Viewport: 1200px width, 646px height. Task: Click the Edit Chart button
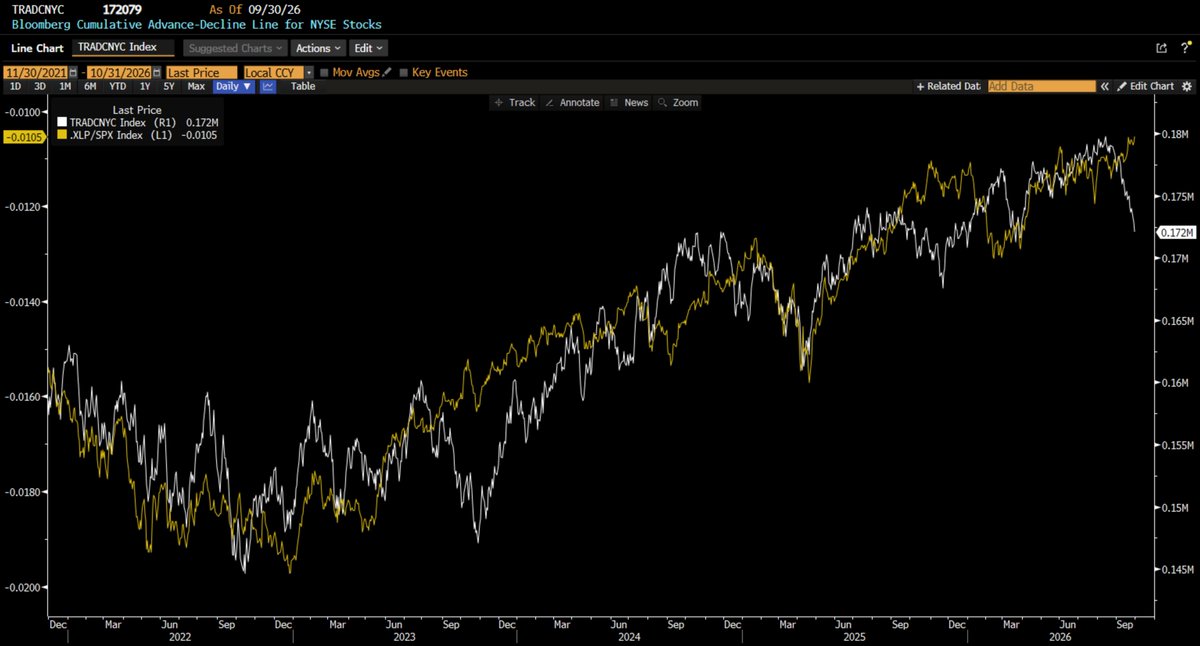coord(1146,87)
